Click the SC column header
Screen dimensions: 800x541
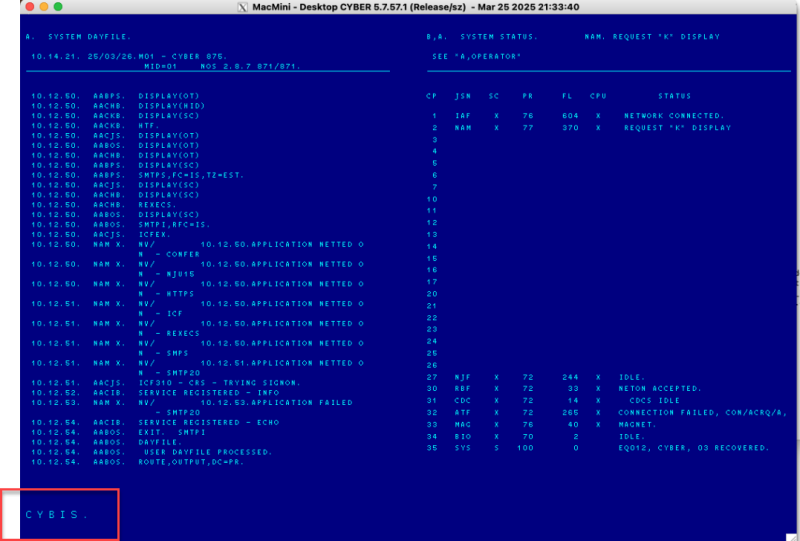[493, 96]
